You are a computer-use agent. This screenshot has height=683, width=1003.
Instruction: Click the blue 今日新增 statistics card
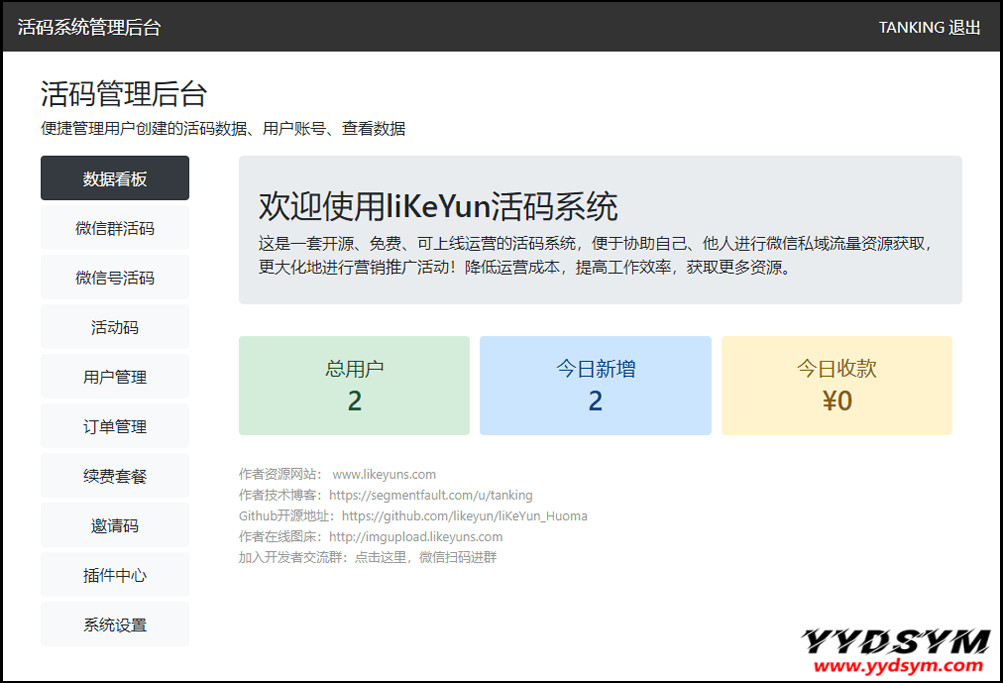[x=595, y=386]
